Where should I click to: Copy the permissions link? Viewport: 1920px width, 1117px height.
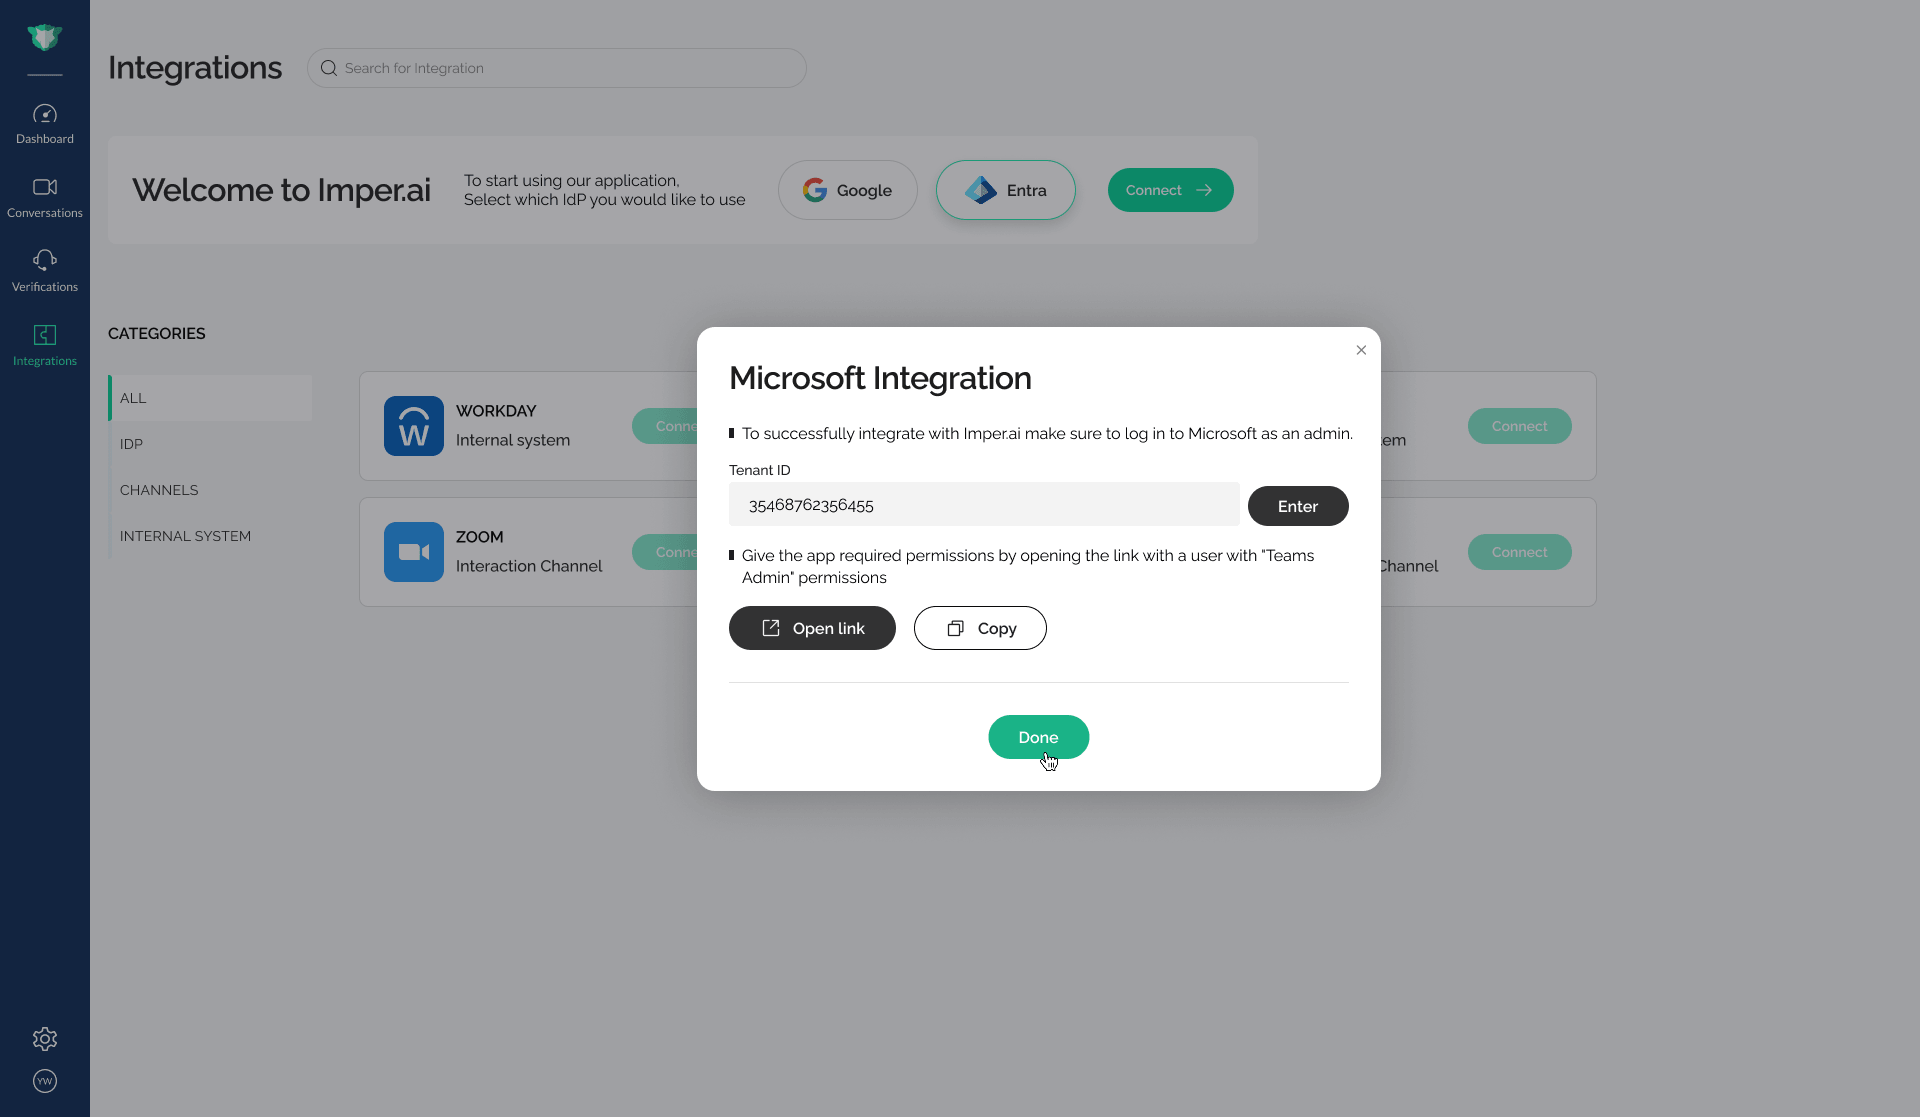pos(979,628)
